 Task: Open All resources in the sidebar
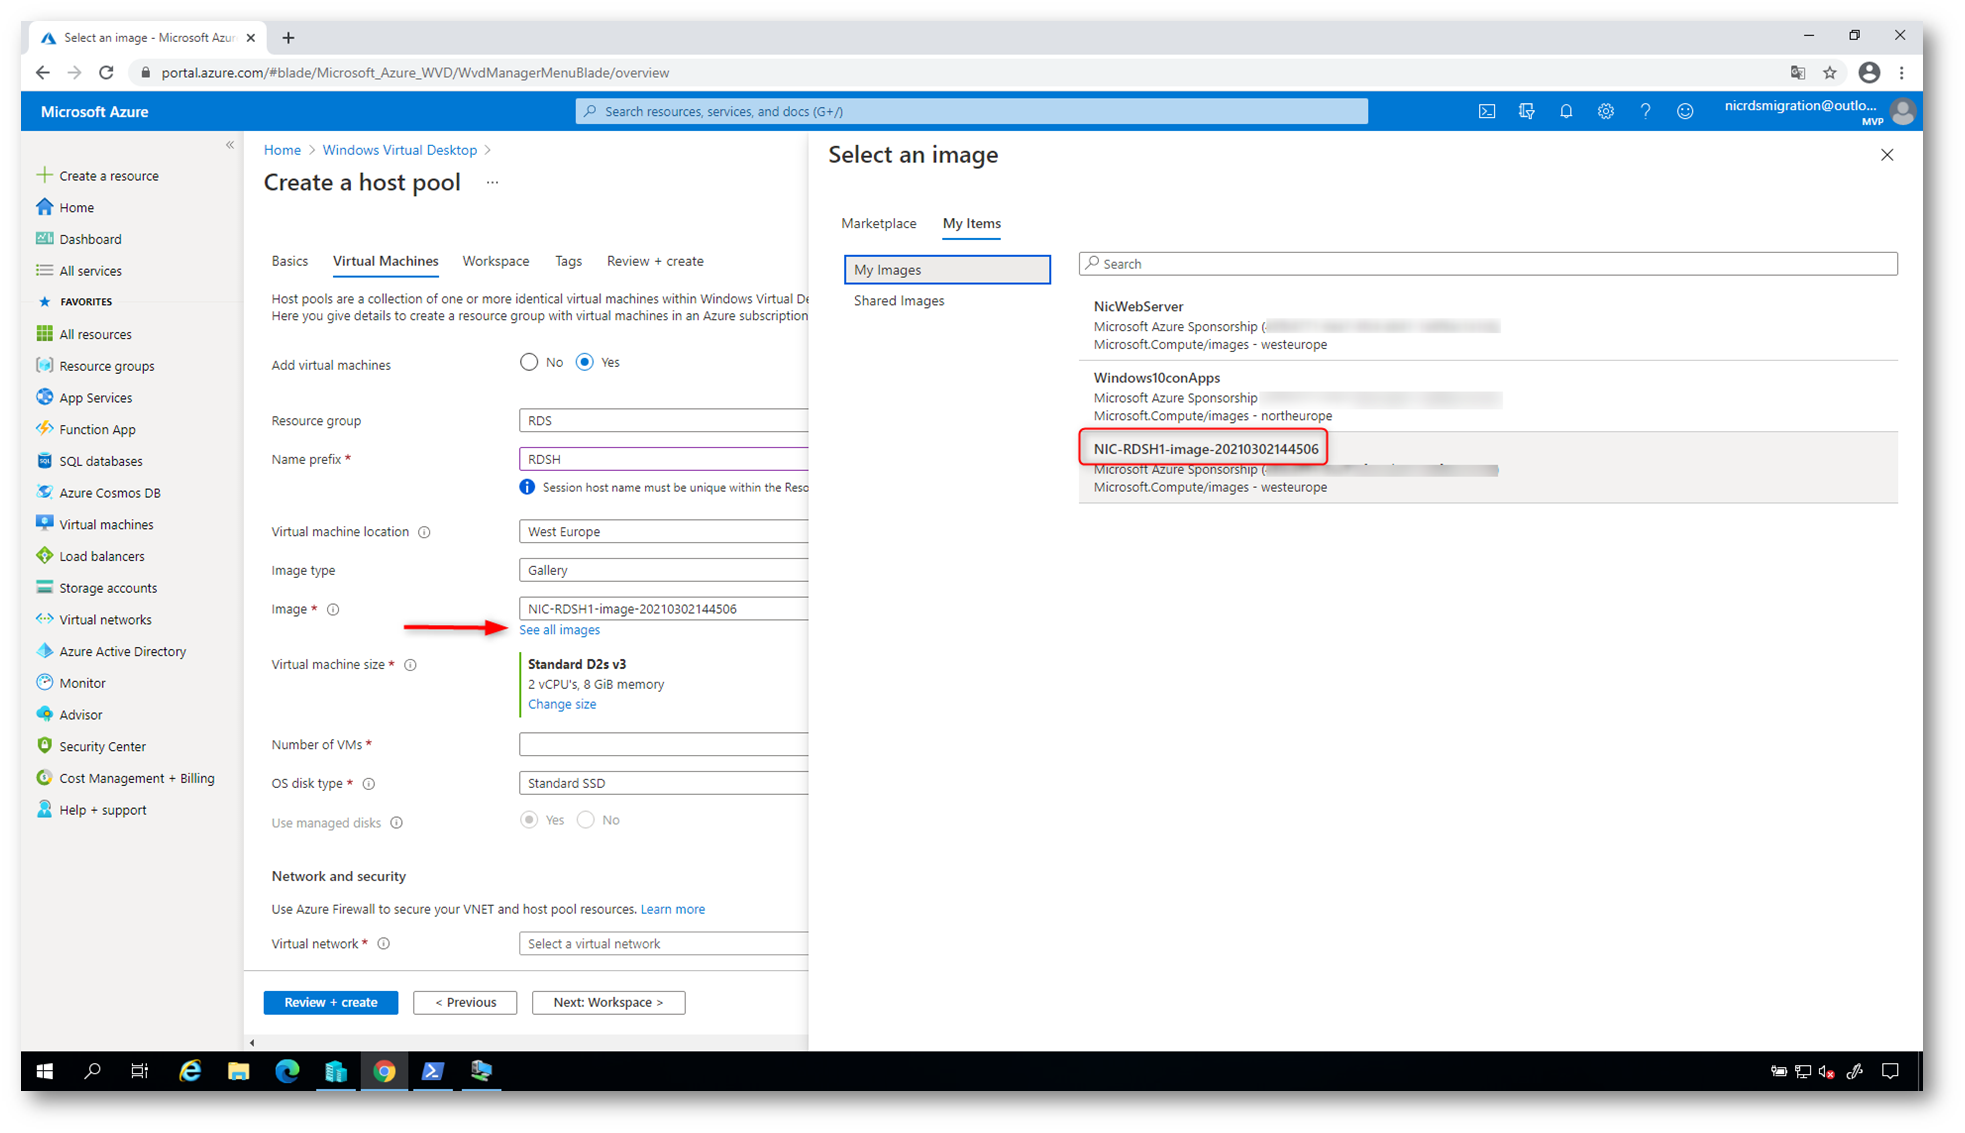95,334
